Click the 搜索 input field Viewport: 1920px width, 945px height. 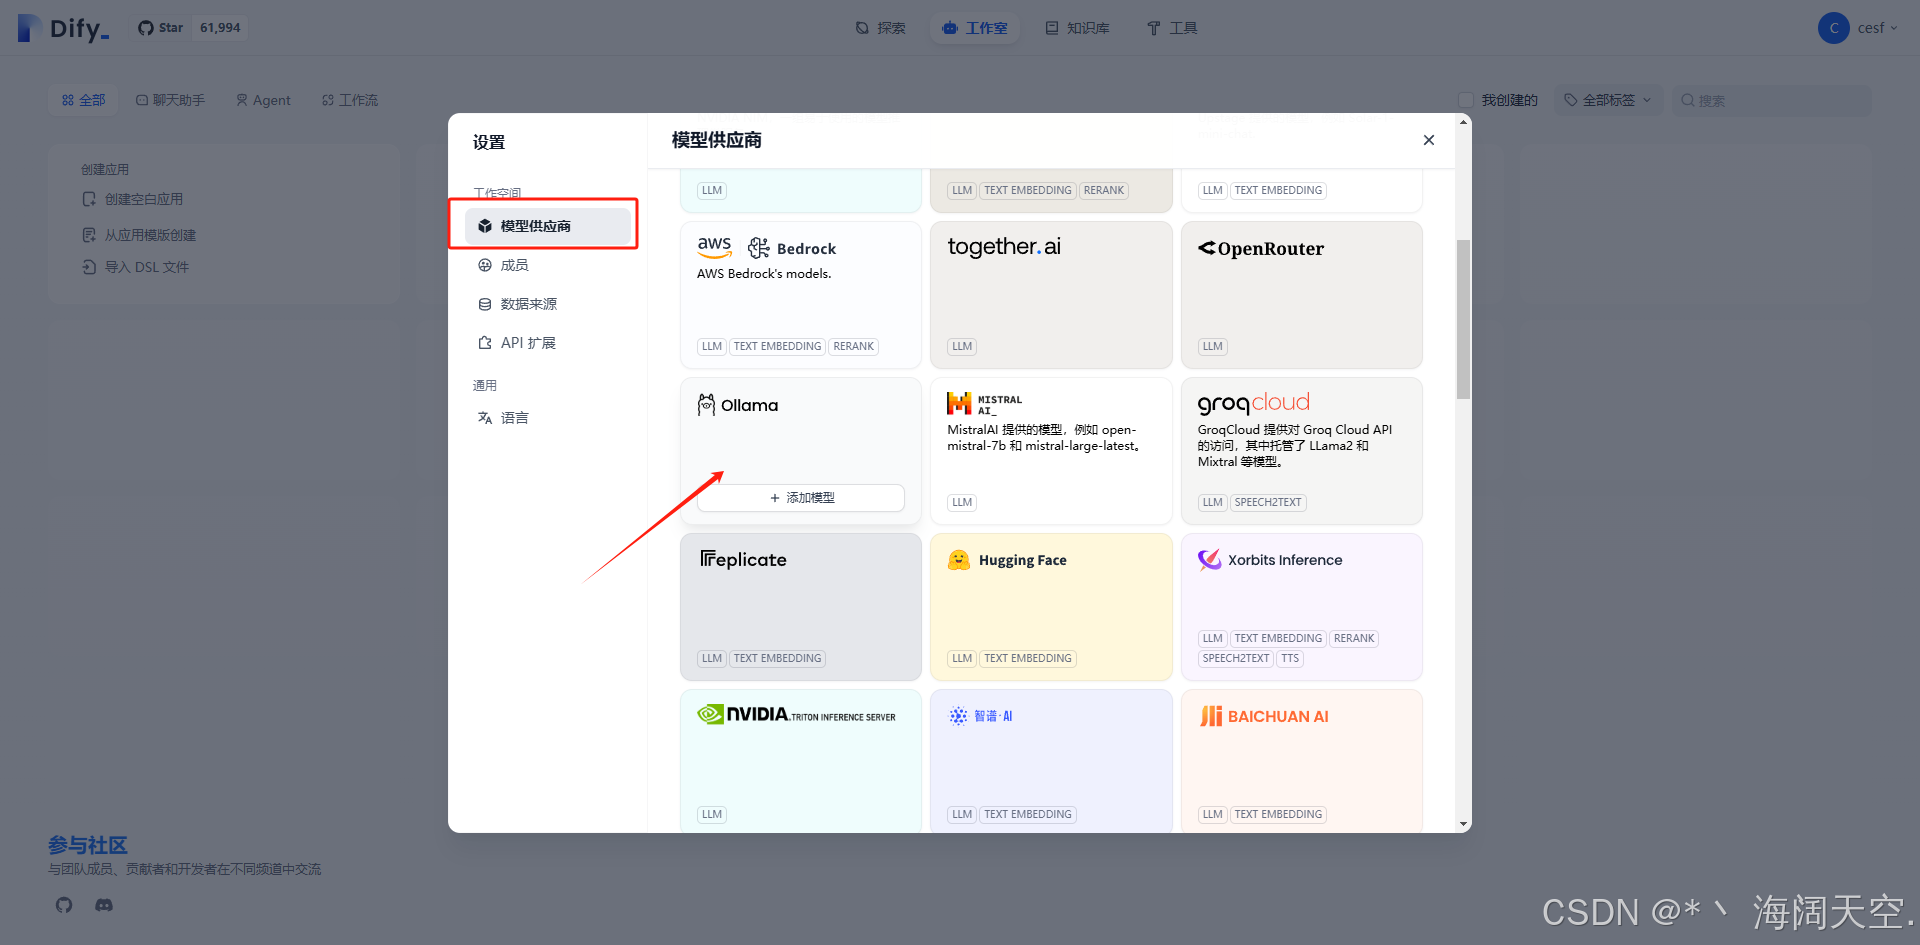pyautogui.click(x=1771, y=100)
